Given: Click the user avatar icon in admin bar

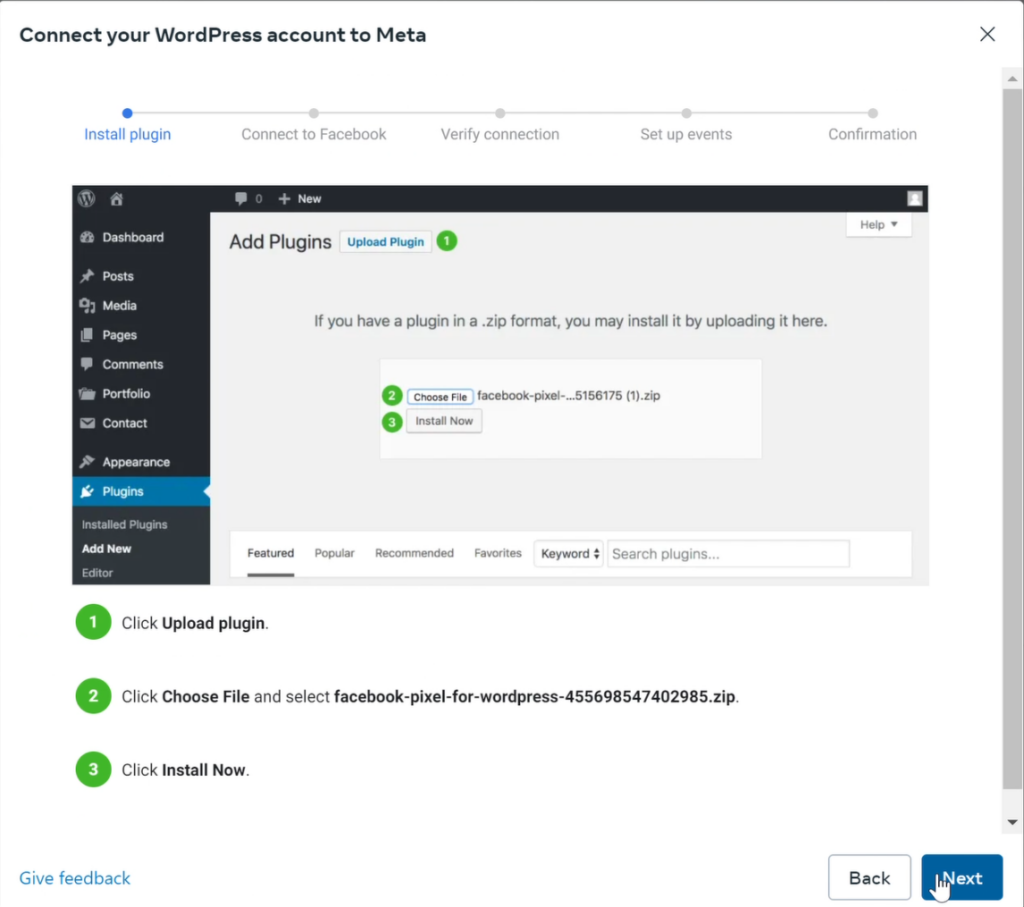Looking at the screenshot, I should click(x=914, y=198).
